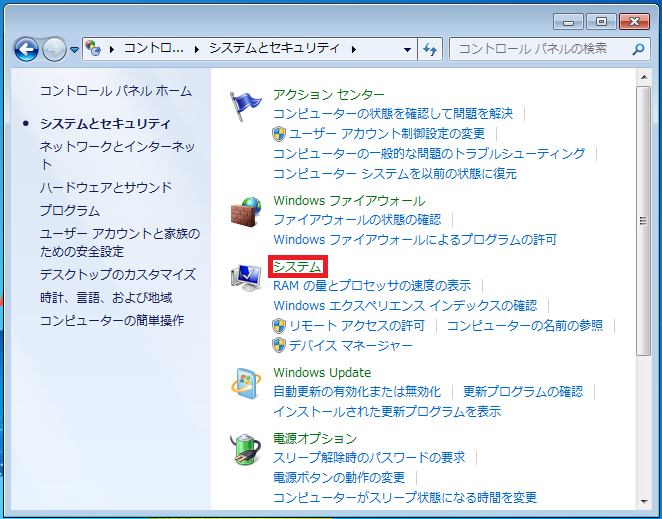Open アクション センター heading link
This screenshot has width=662, height=519.
(x=329, y=94)
